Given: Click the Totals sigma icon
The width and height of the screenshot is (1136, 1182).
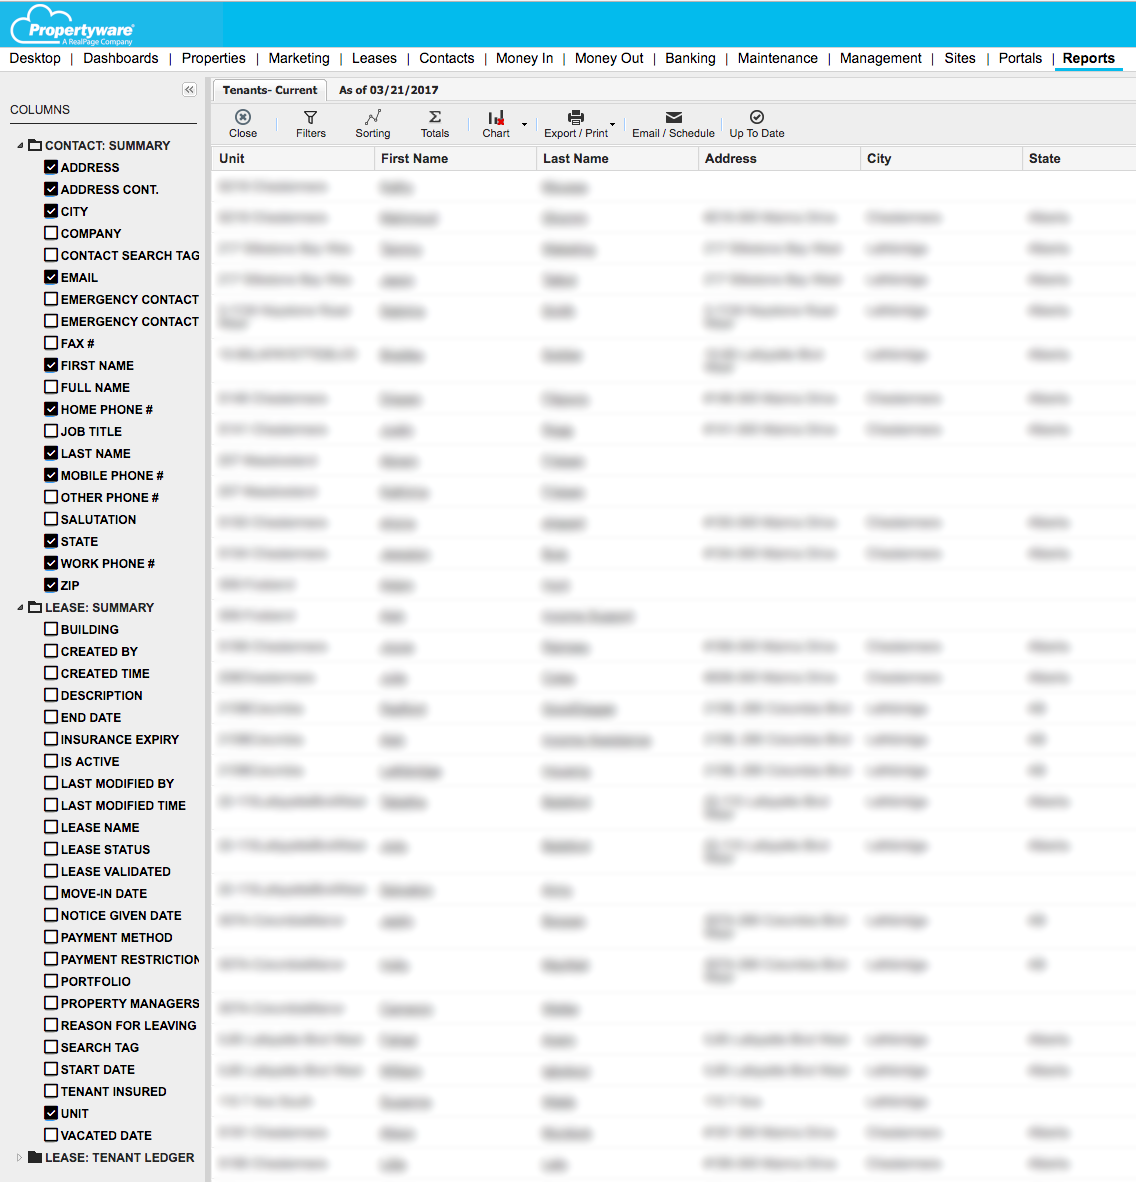Looking at the screenshot, I should pyautogui.click(x=435, y=118).
